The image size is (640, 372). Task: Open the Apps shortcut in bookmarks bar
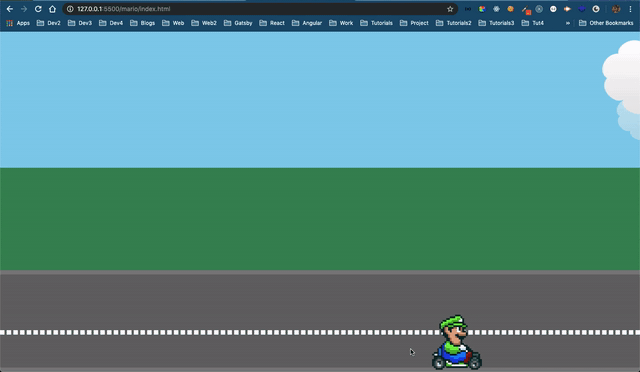(x=18, y=23)
